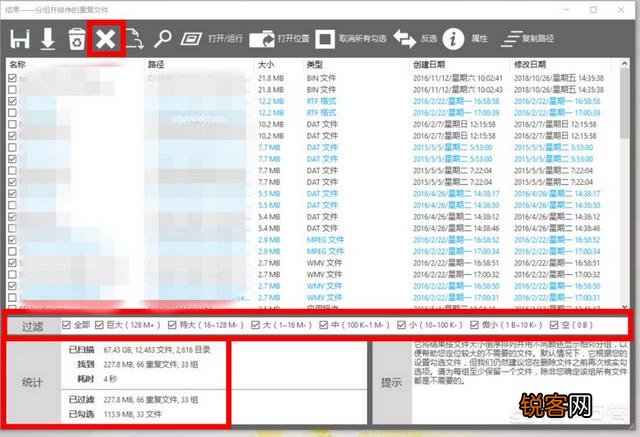
Task: Click the 已勾选 113.9 MB, 33 文件 line
Action: click(x=115, y=414)
